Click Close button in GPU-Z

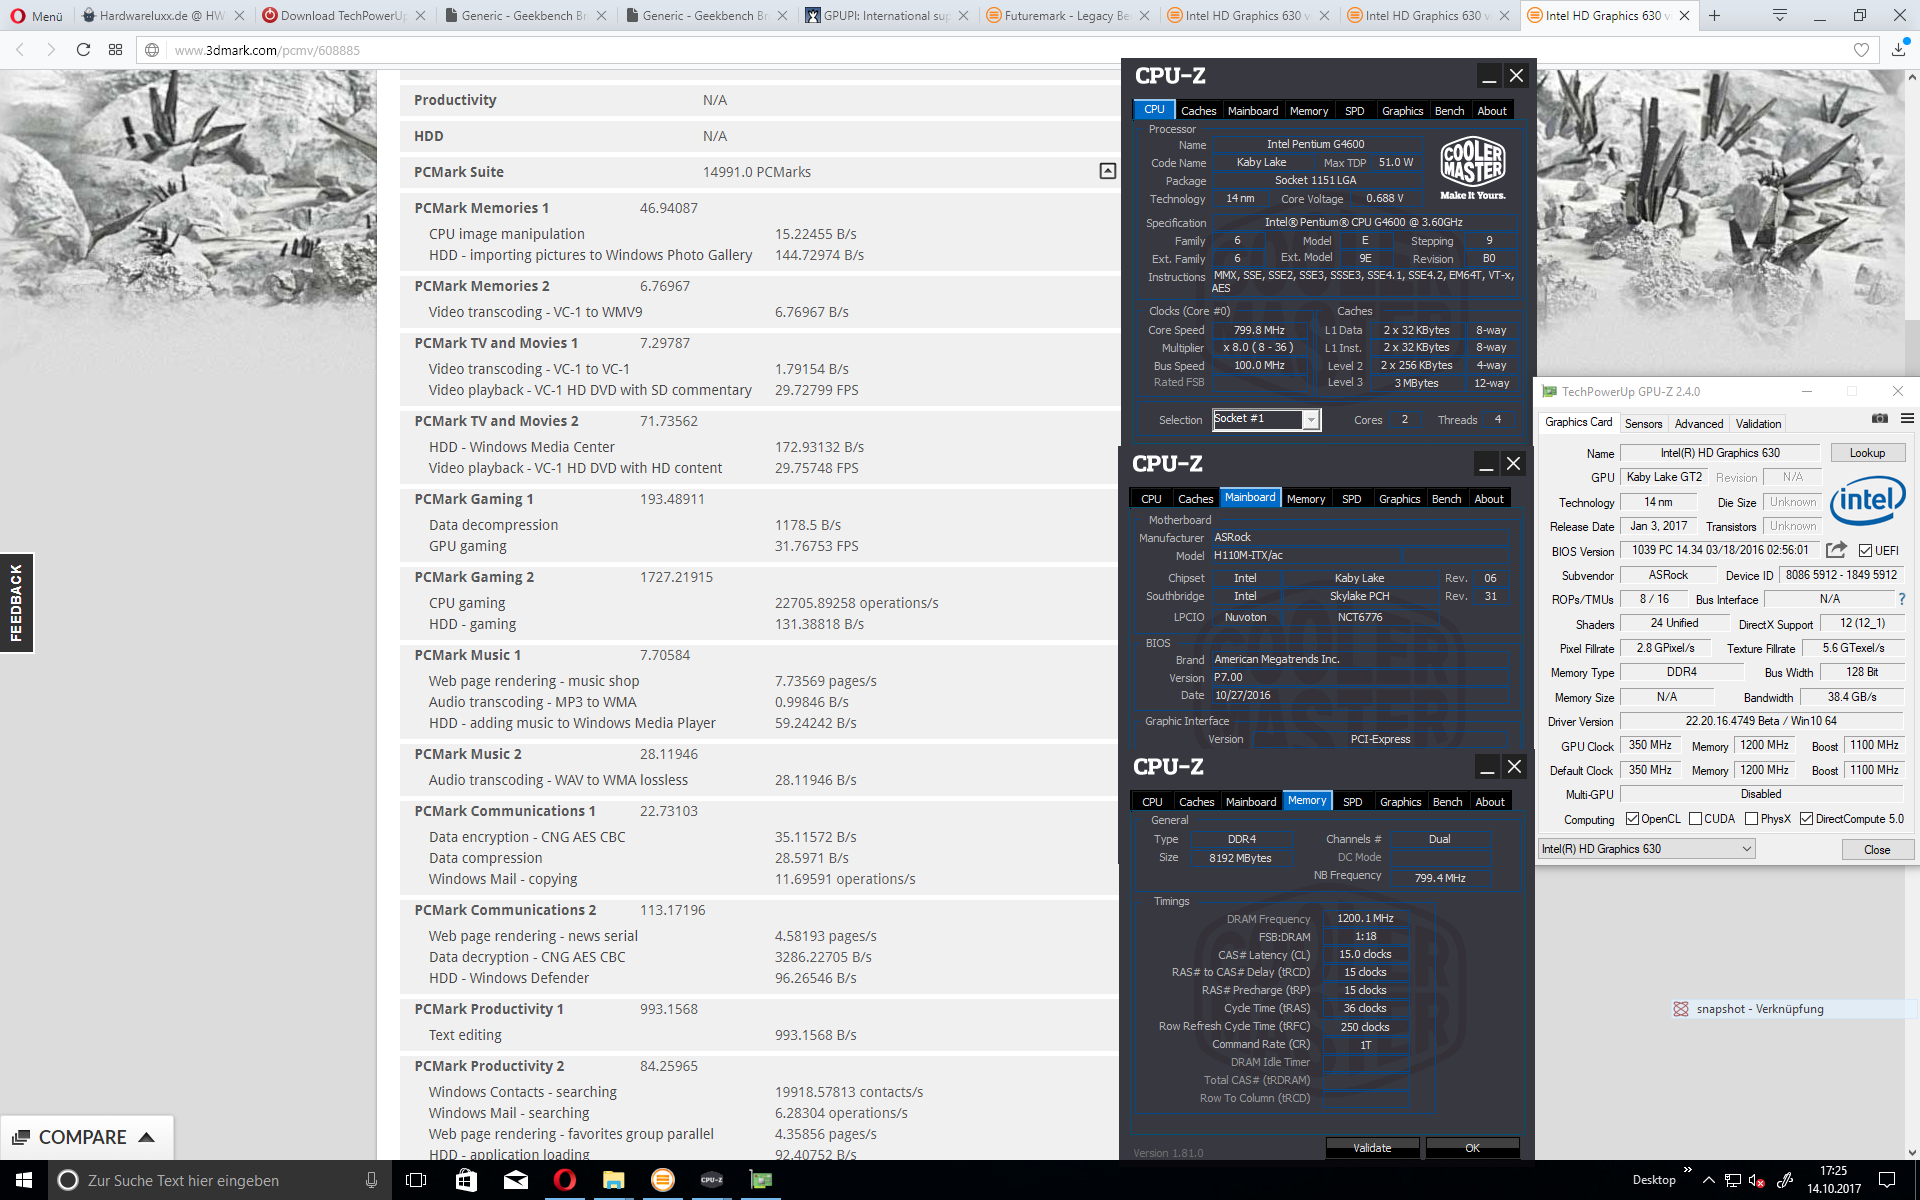[1877, 850]
